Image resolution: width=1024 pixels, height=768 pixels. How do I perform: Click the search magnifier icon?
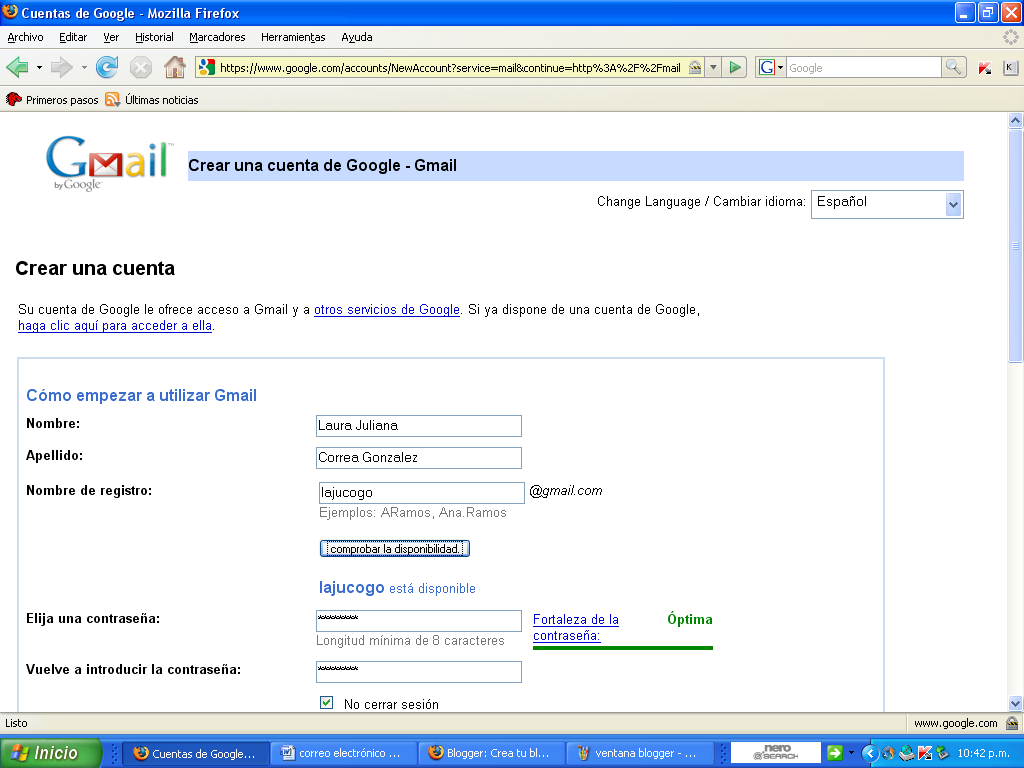[x=955, y=67]
